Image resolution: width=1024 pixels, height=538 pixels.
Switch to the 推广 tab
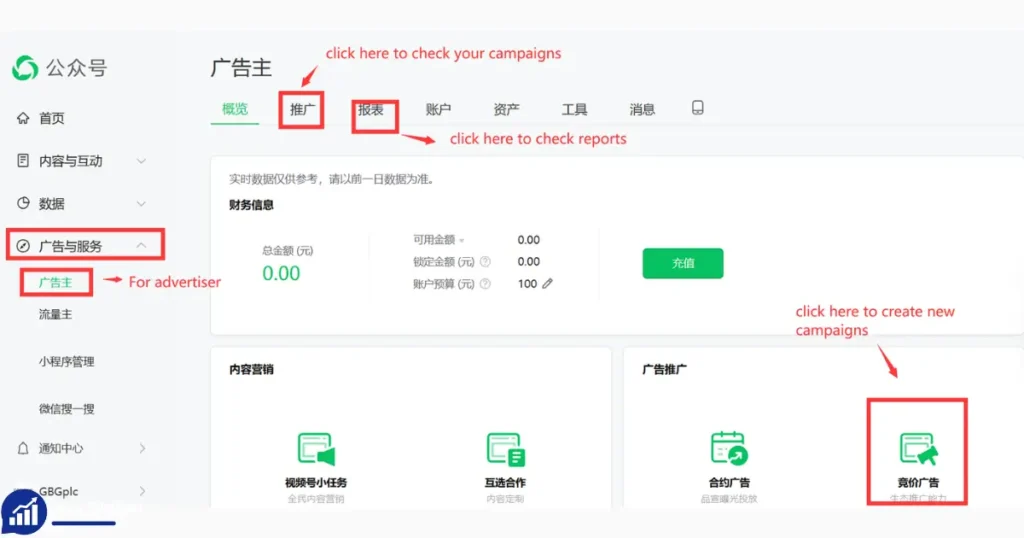pyautogui.click(x=302, y=110)
